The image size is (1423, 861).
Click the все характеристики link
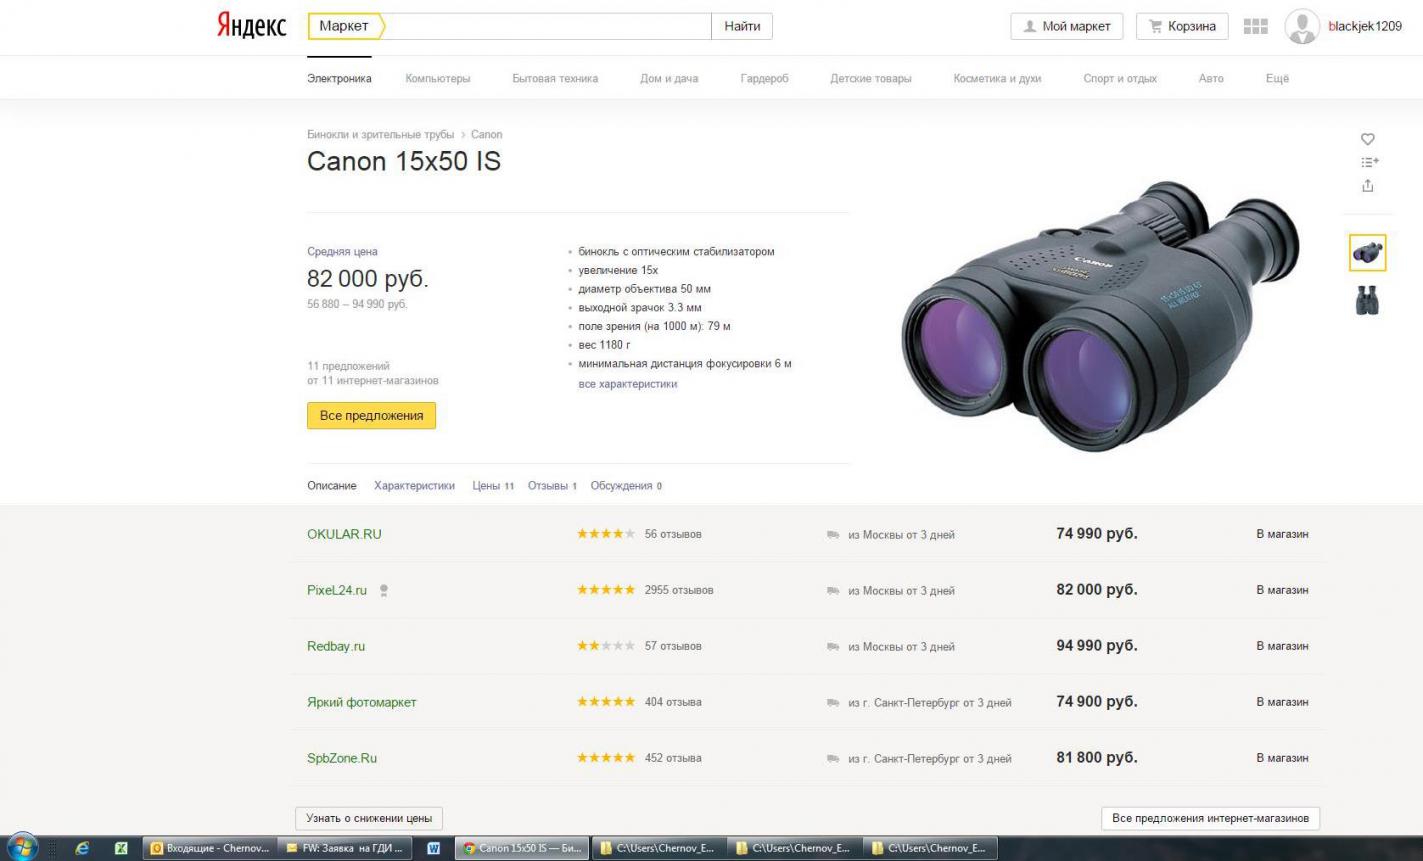(627, 384)
